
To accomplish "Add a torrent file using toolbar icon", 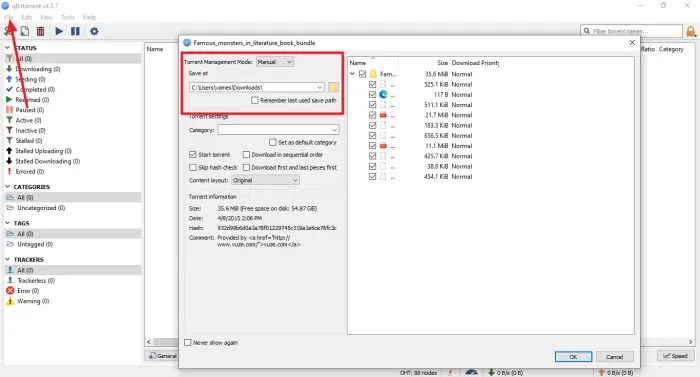I will (x=25, y=31).
